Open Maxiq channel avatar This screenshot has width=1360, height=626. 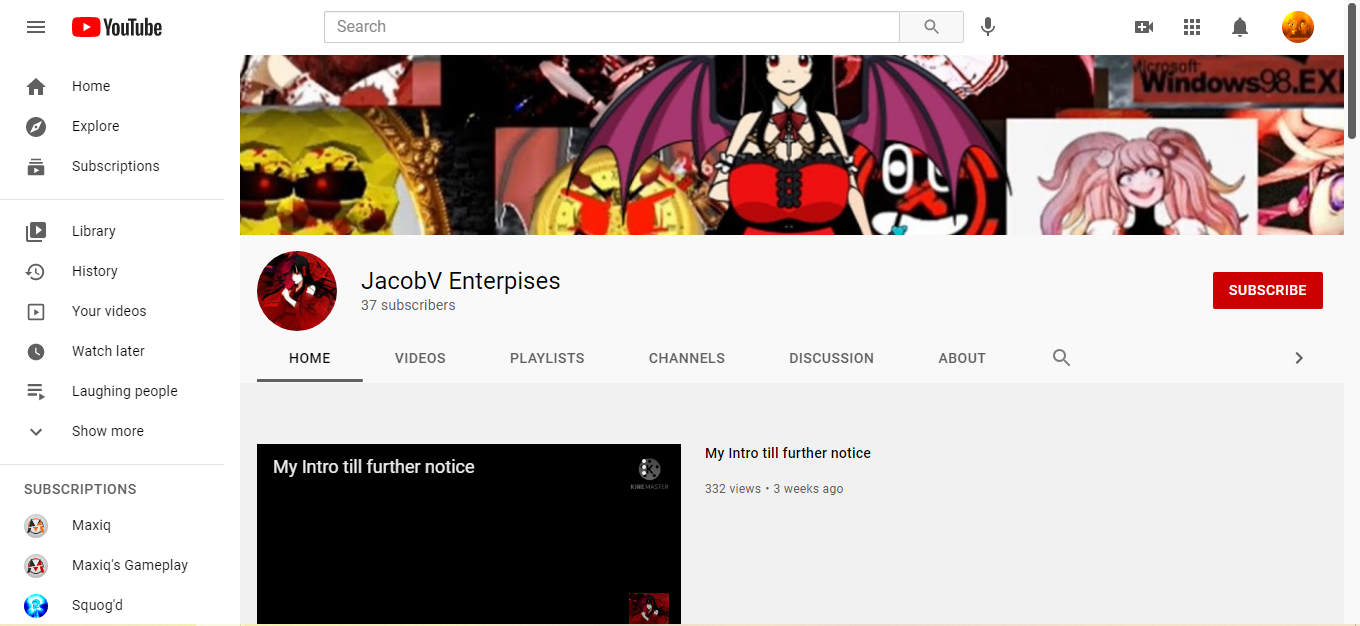click(x=36, y=526)
